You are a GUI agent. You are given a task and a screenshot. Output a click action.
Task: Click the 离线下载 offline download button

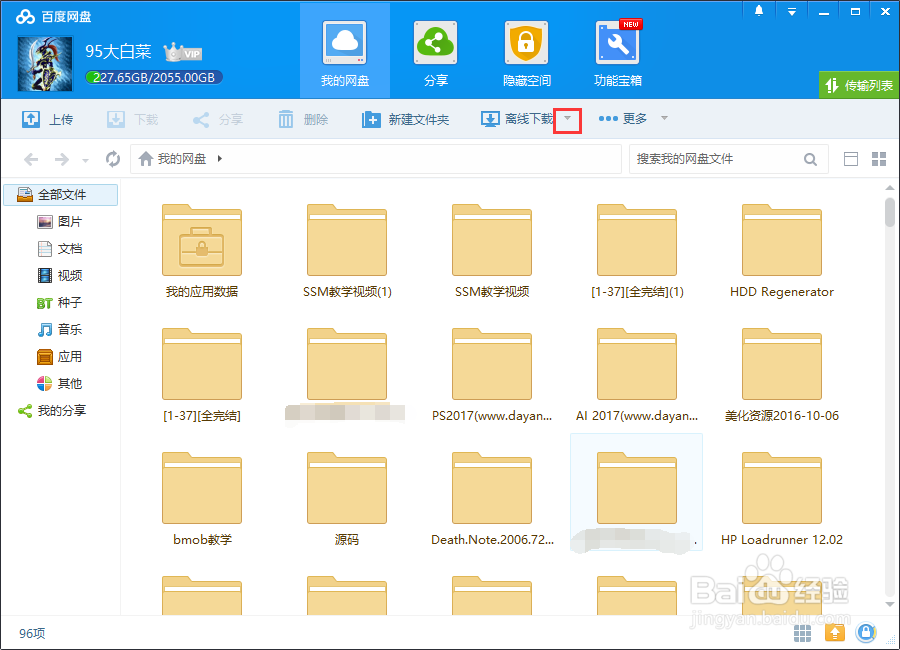517,119
